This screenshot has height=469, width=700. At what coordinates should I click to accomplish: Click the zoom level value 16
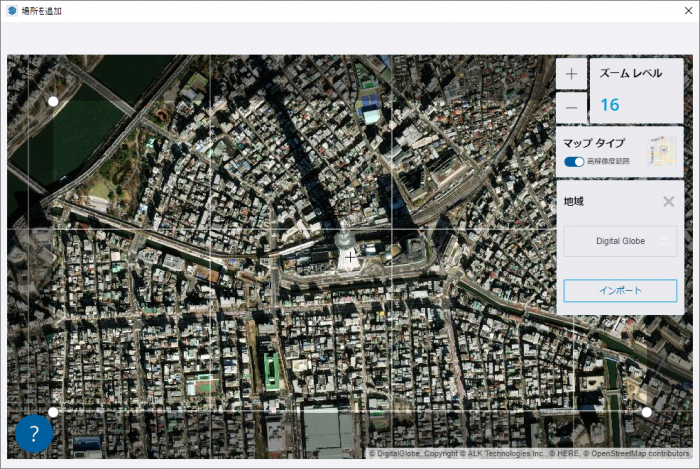click(x=609, y=105)
